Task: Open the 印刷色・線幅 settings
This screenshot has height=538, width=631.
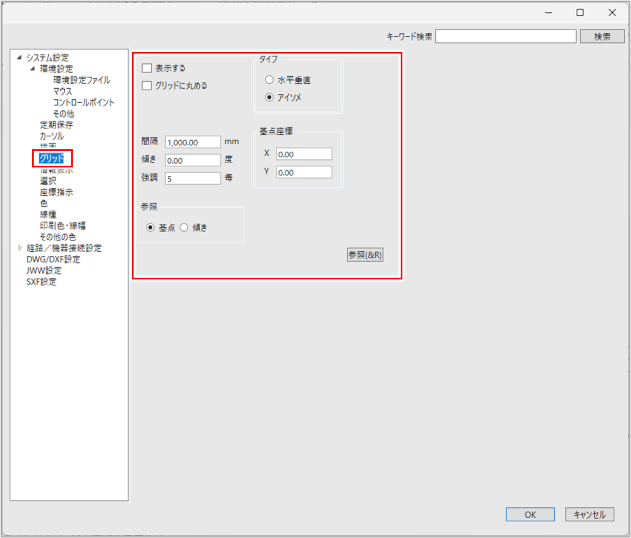Action: 62,226
